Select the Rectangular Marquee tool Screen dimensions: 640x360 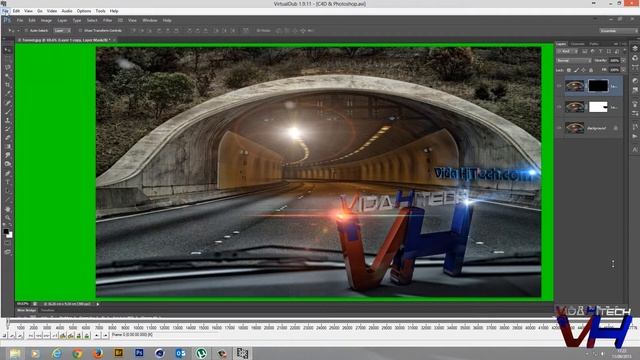point(7,58)
